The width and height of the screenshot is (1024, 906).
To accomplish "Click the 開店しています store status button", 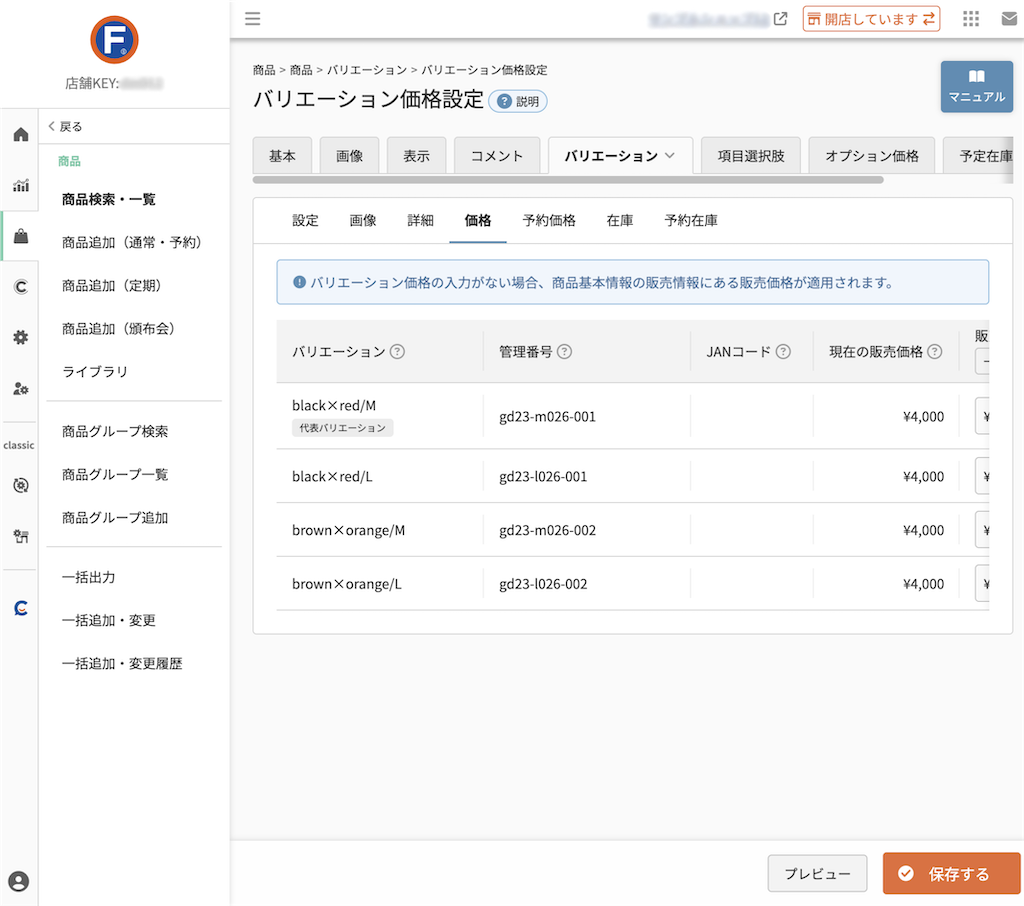I will [x=871, y=19].
